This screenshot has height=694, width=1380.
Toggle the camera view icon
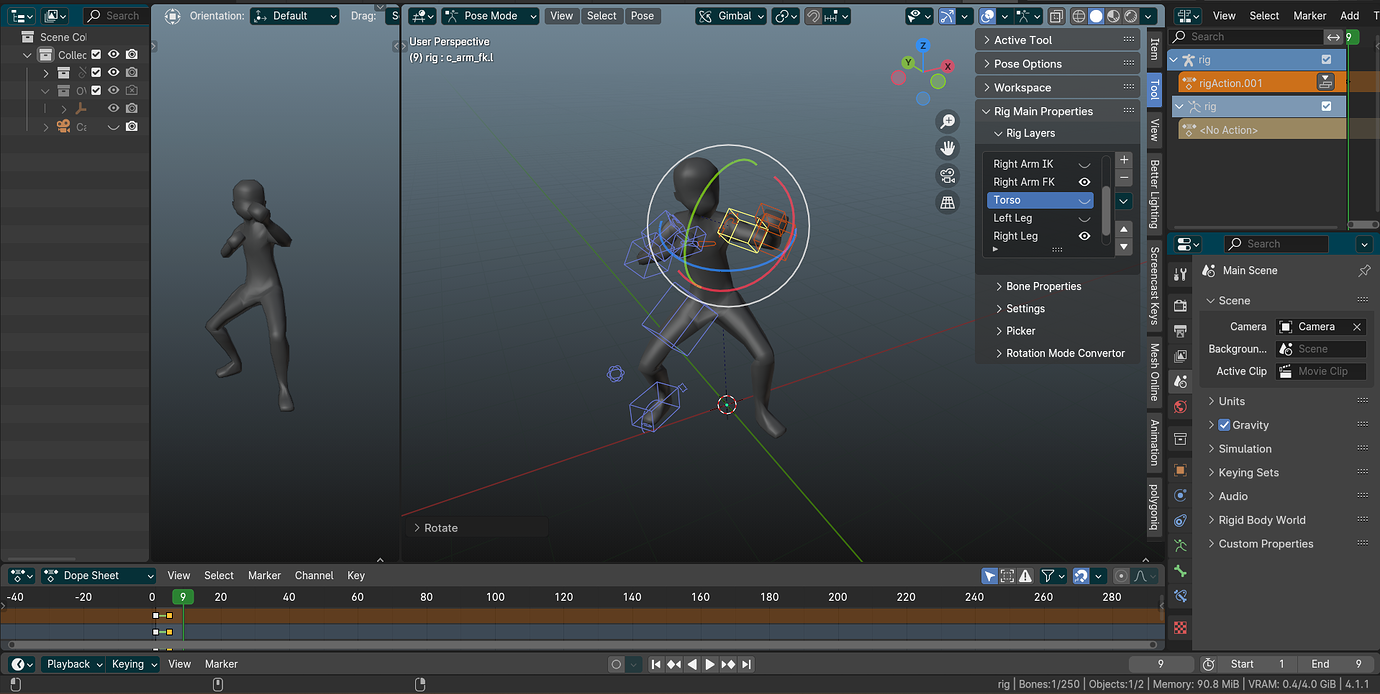click(x=947, y=175)
